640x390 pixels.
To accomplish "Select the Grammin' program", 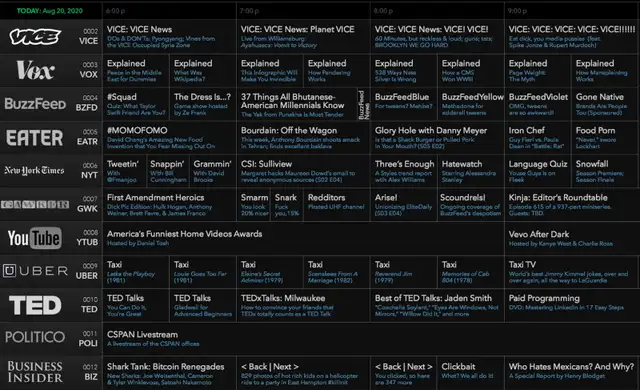I will click(x=213, y=171).
